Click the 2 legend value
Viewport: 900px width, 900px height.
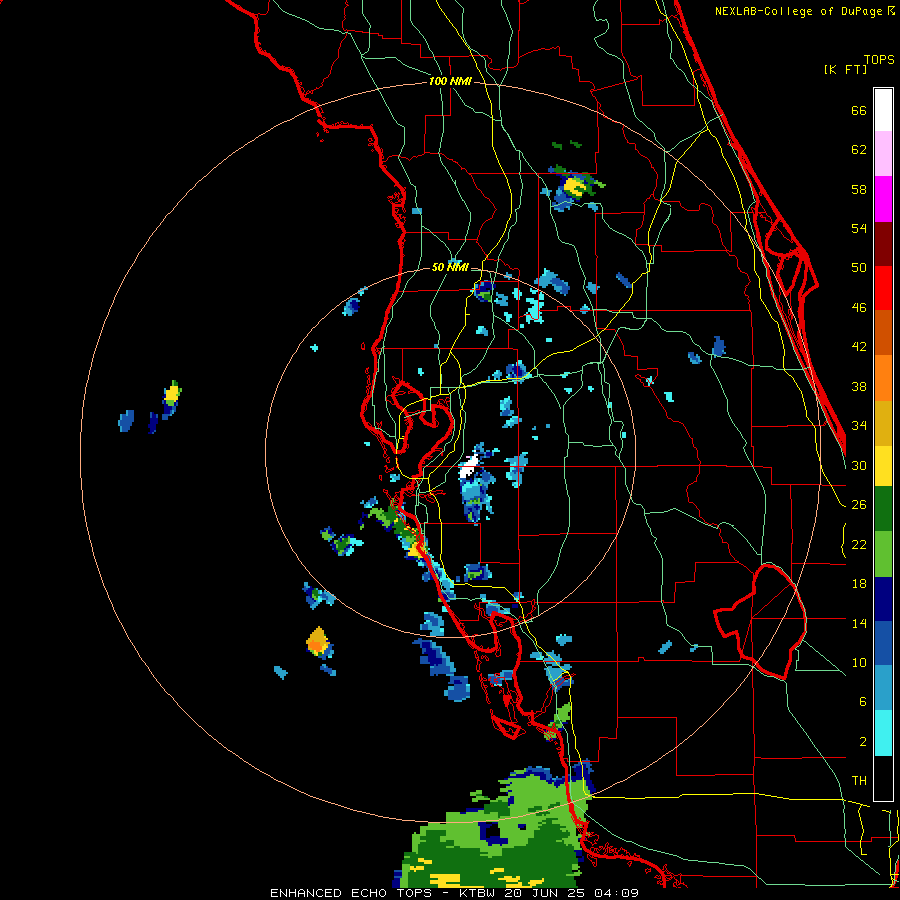863,741
